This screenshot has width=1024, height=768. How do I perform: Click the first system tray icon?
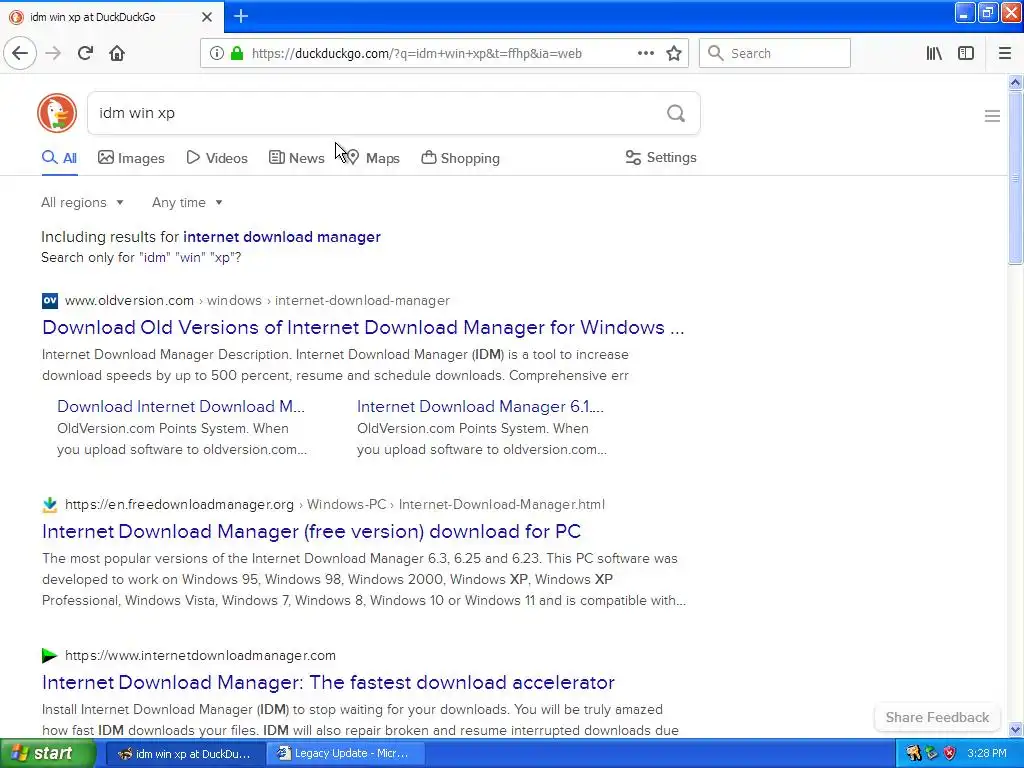pos(914,753)
